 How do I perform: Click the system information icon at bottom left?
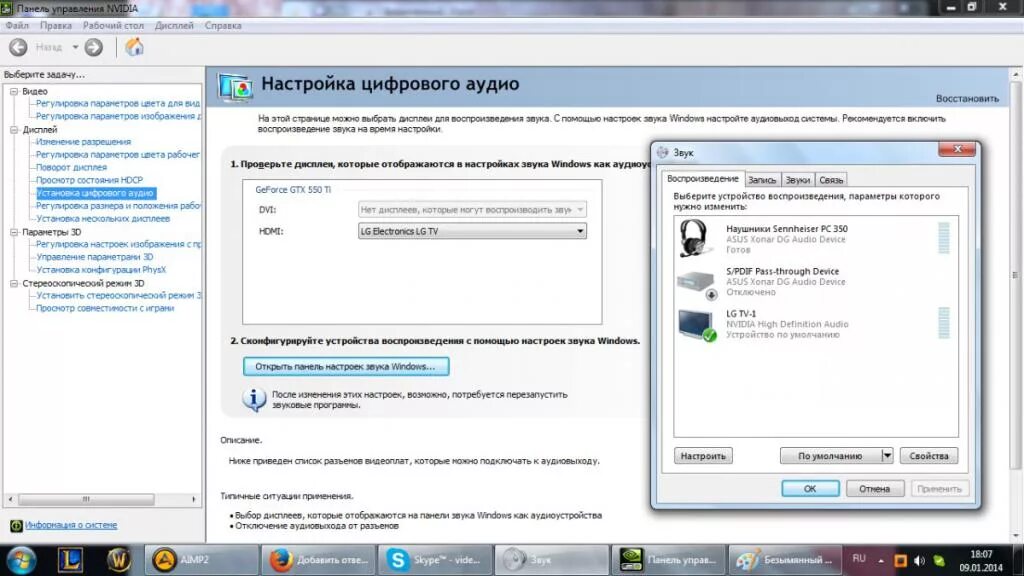coord(16,525)
